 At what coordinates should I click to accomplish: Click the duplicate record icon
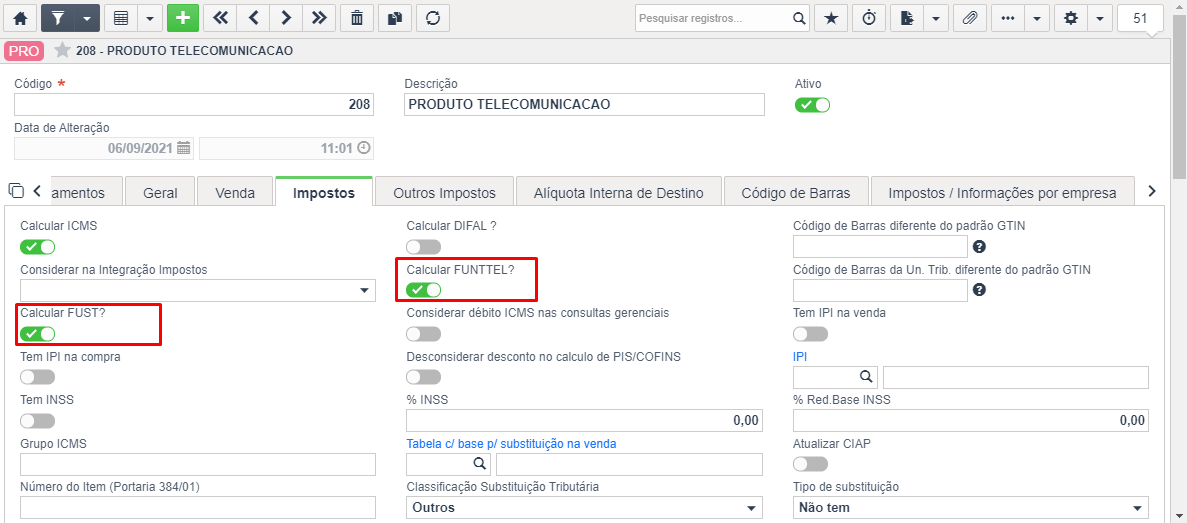(x=395, y=18)
